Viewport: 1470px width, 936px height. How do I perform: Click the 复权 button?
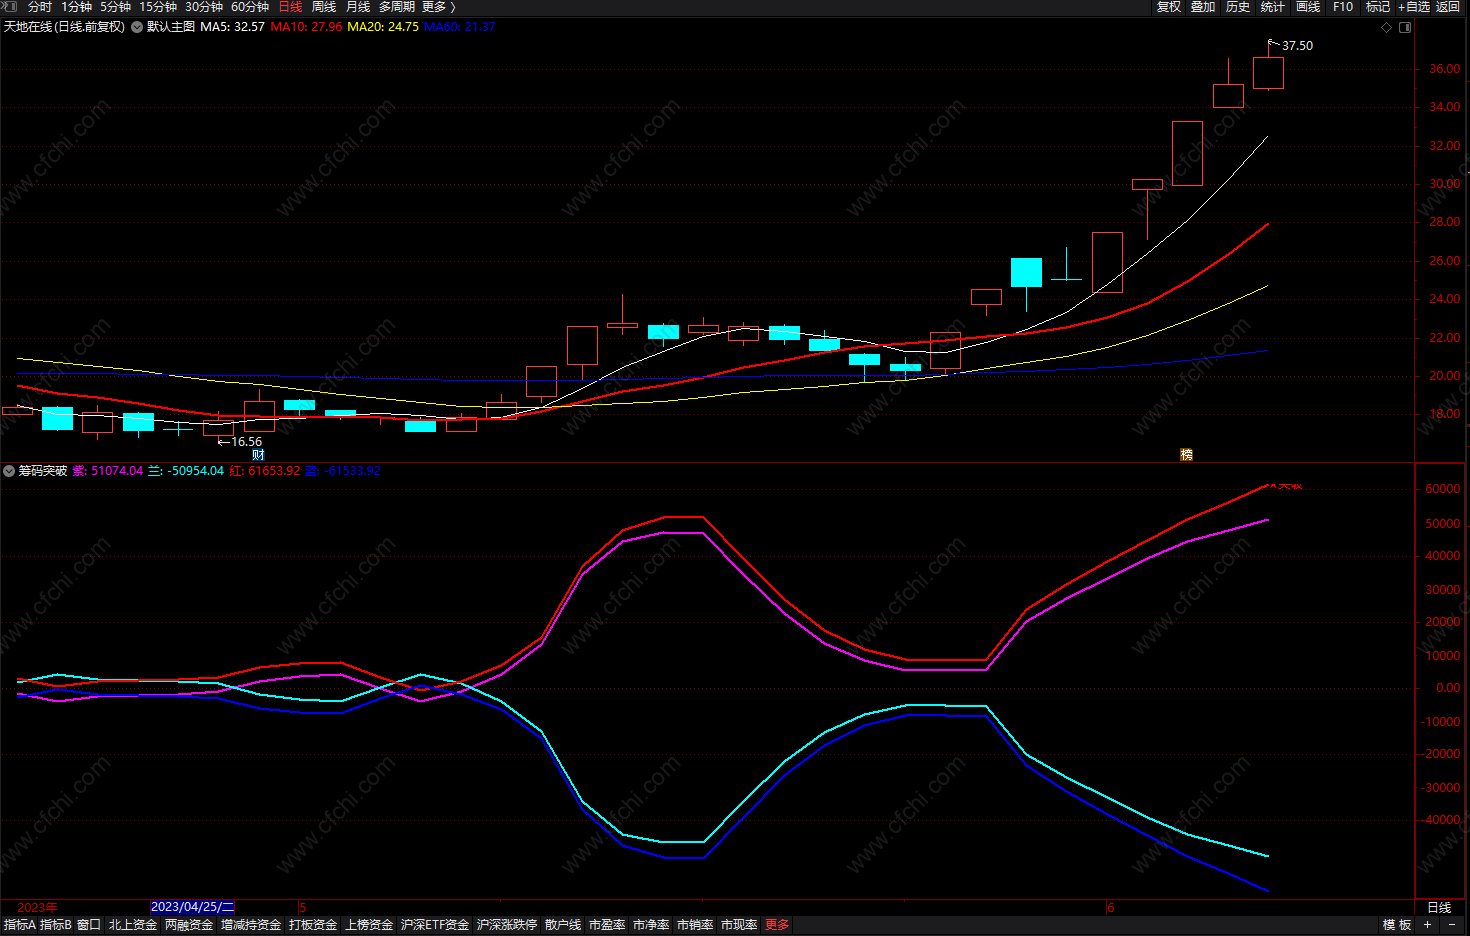(x=1169, y=7)
